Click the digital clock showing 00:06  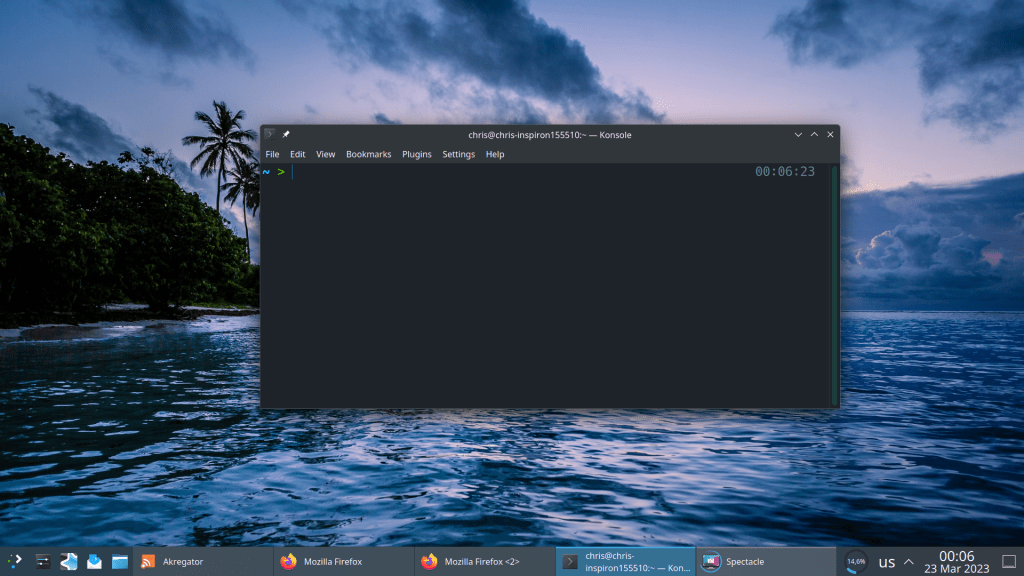tap(956, 562)
